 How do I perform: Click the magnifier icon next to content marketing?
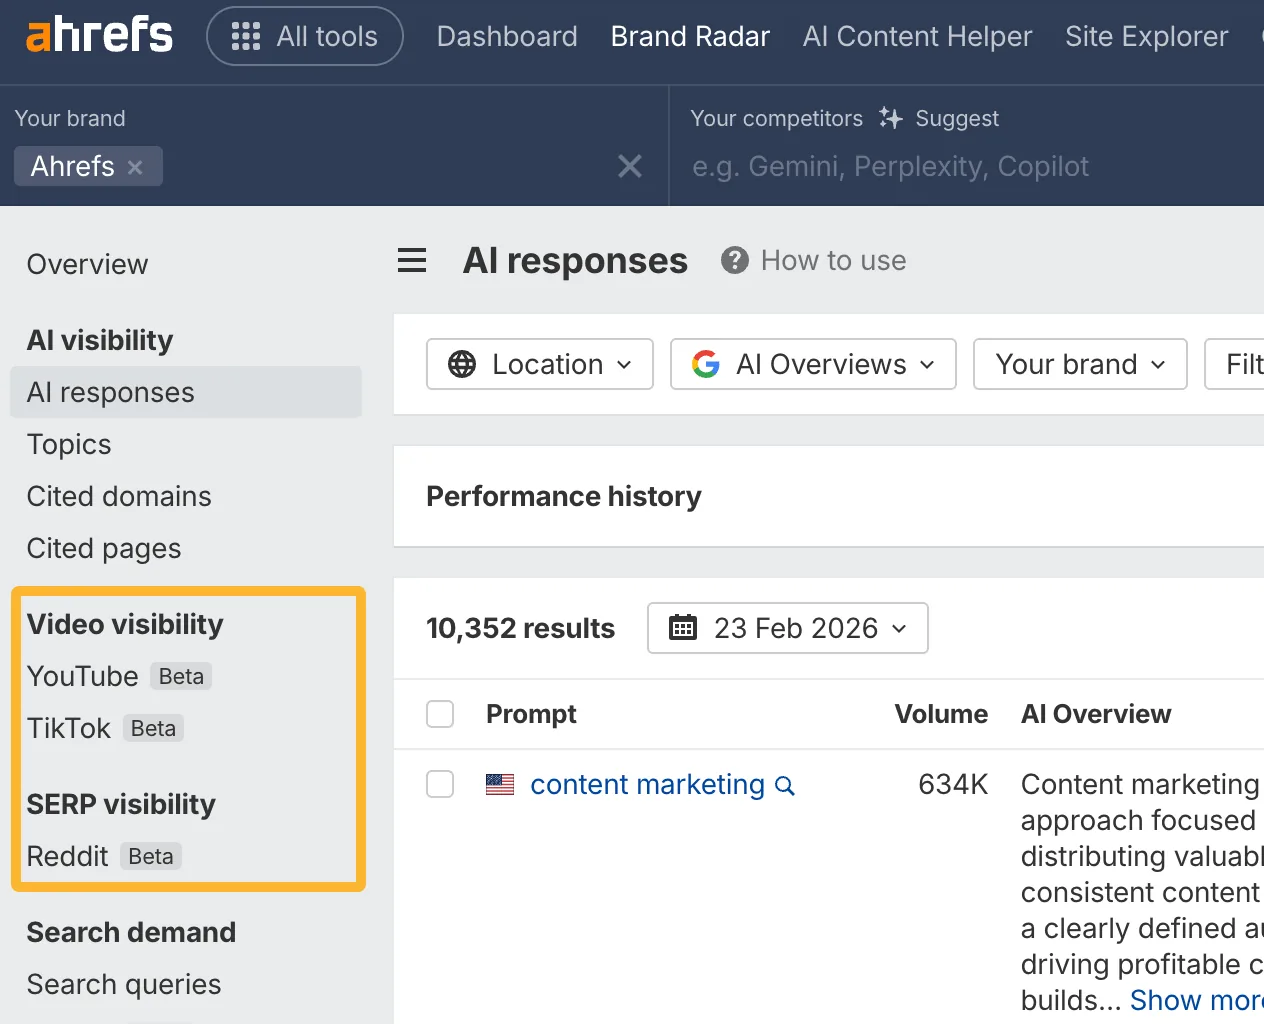(785, 787)
